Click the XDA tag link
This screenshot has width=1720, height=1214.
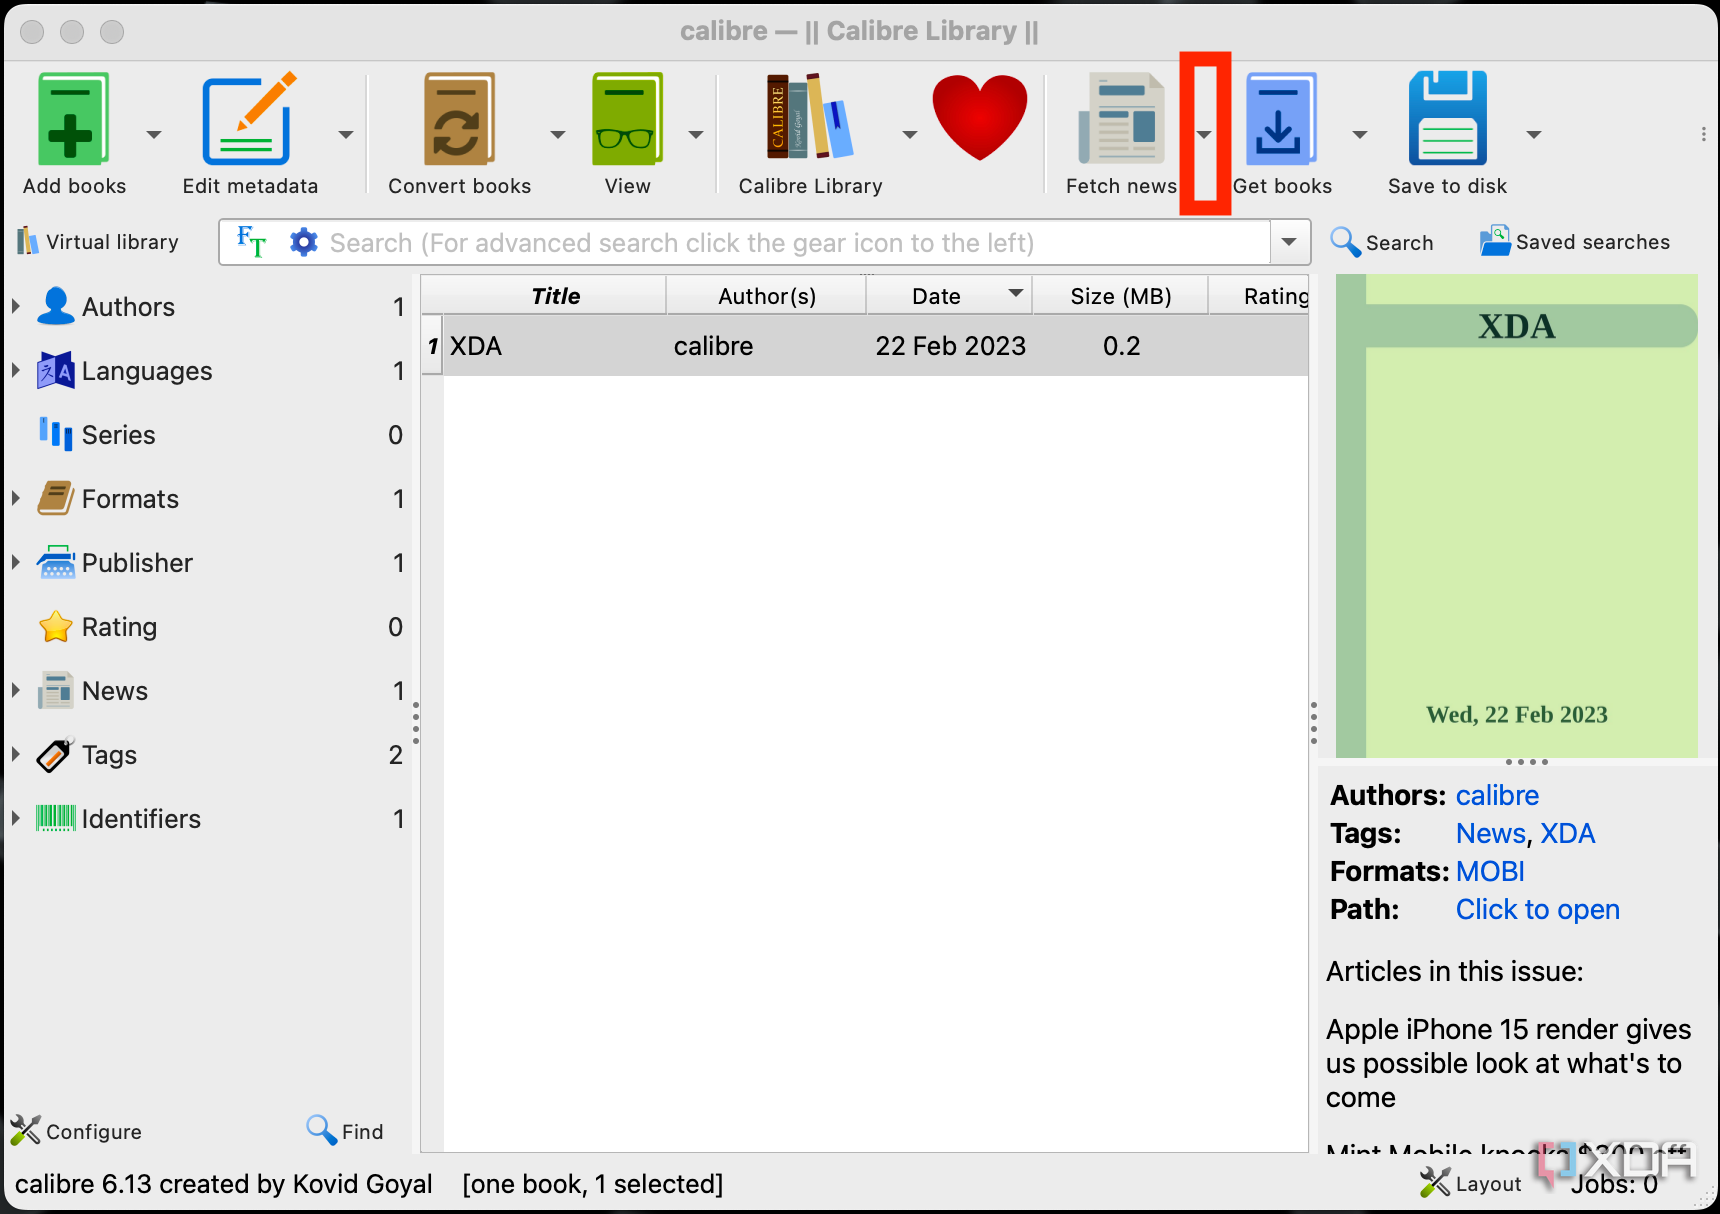coord(1567,833)
